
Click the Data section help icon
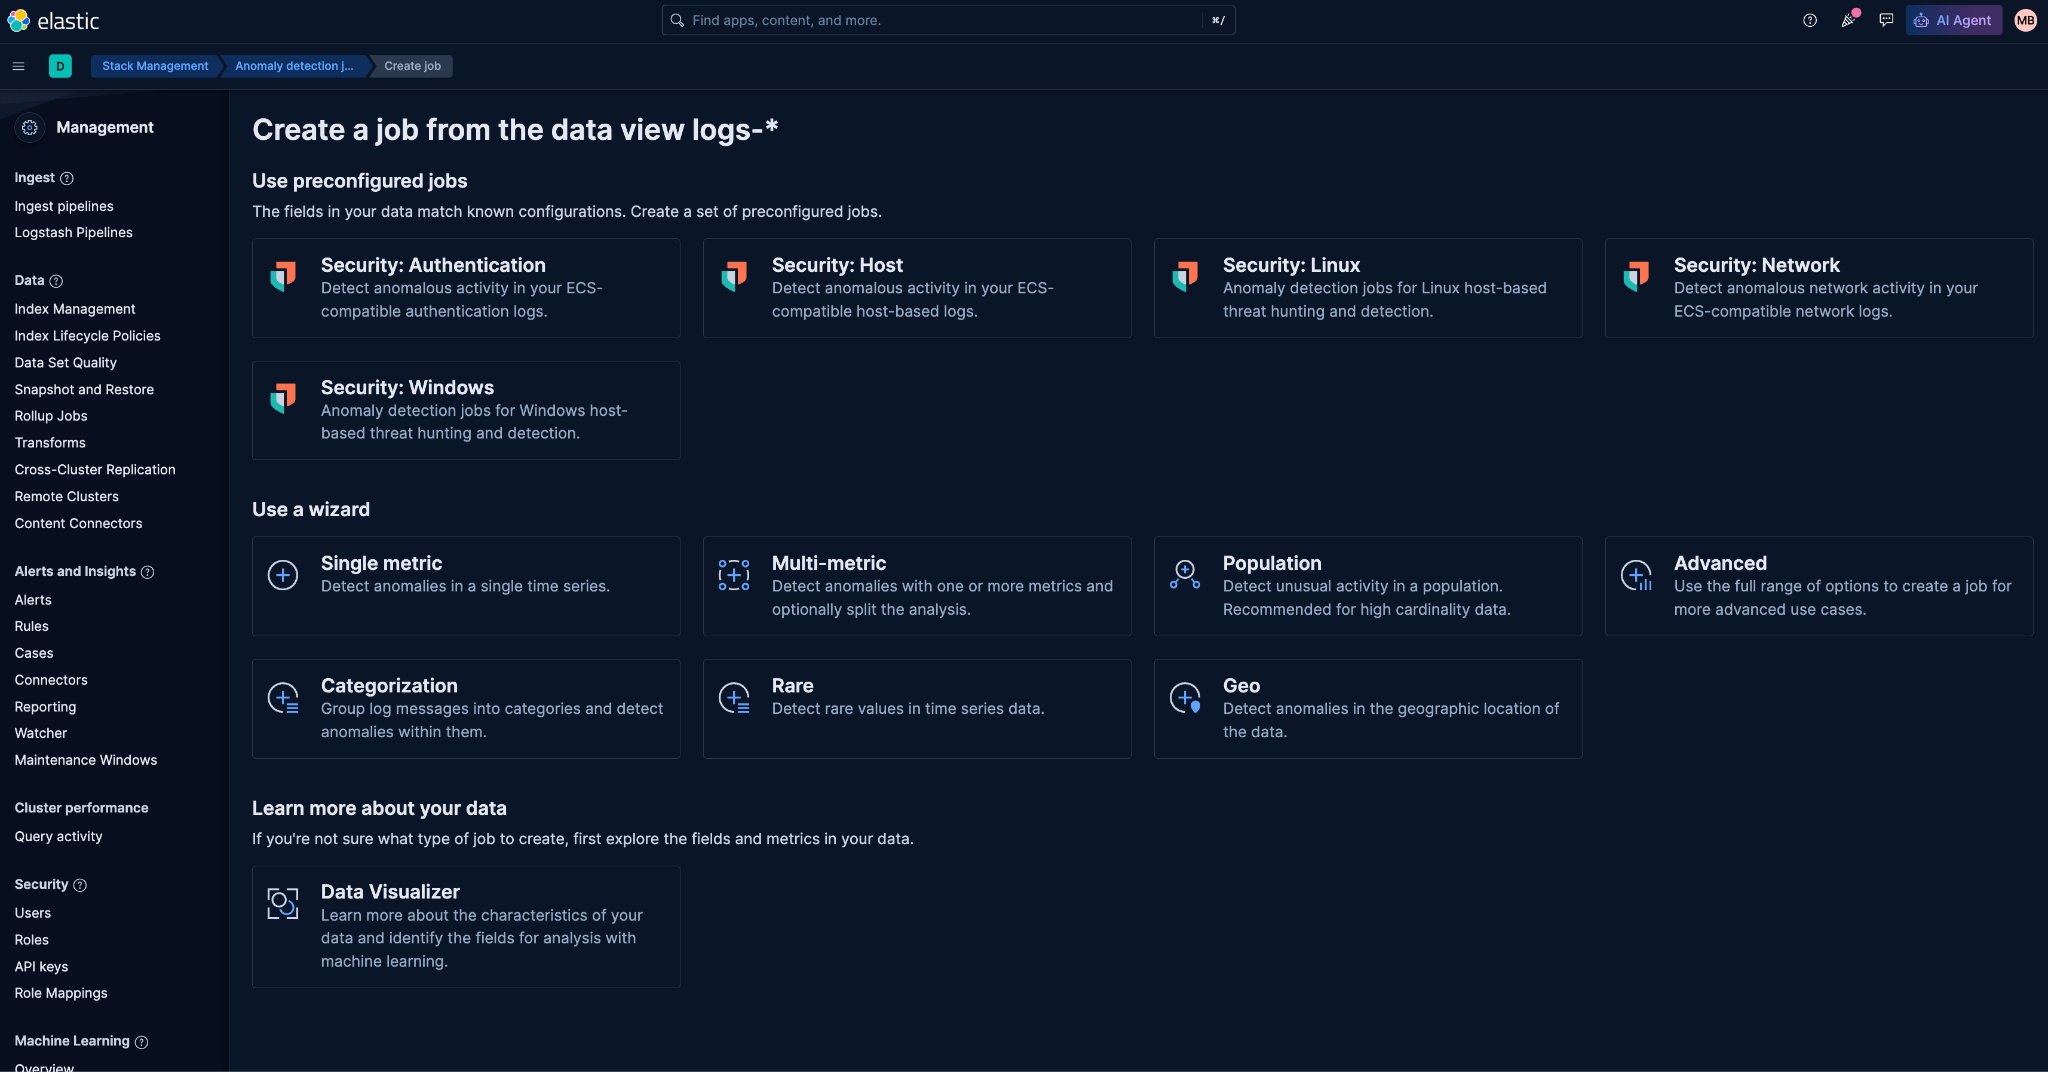click(x=56, y=281)
